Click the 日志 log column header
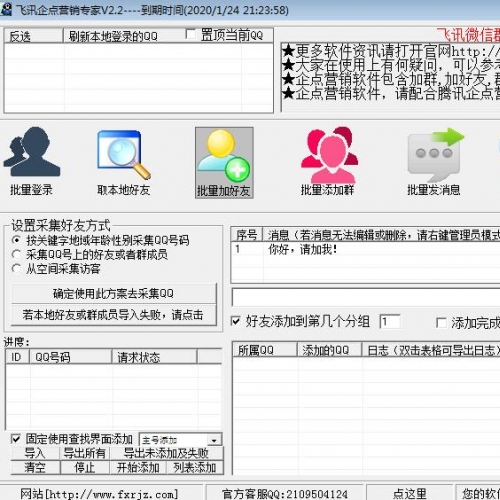The image size is (500, 500). click(431, 350)
